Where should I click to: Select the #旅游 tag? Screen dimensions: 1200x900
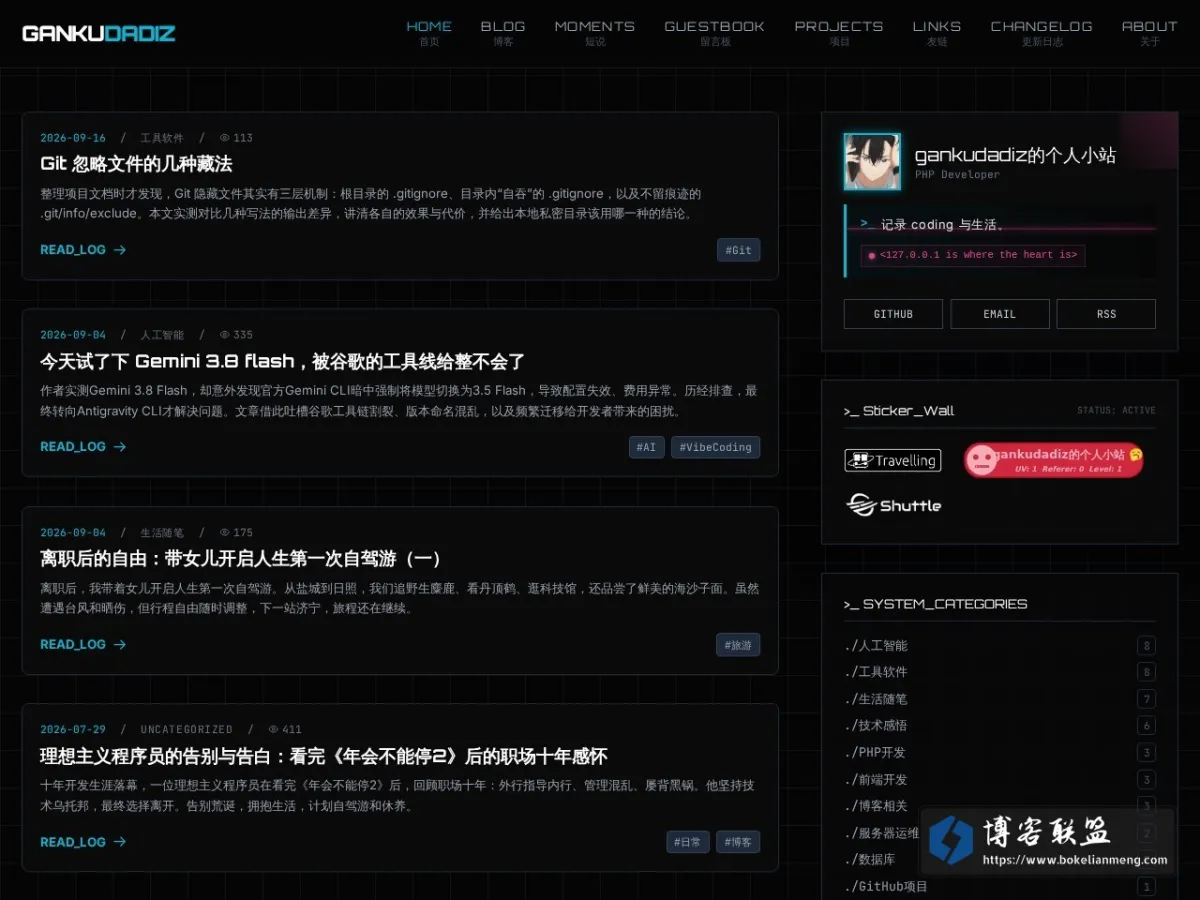pyautogui.click(x=738, y=645)
